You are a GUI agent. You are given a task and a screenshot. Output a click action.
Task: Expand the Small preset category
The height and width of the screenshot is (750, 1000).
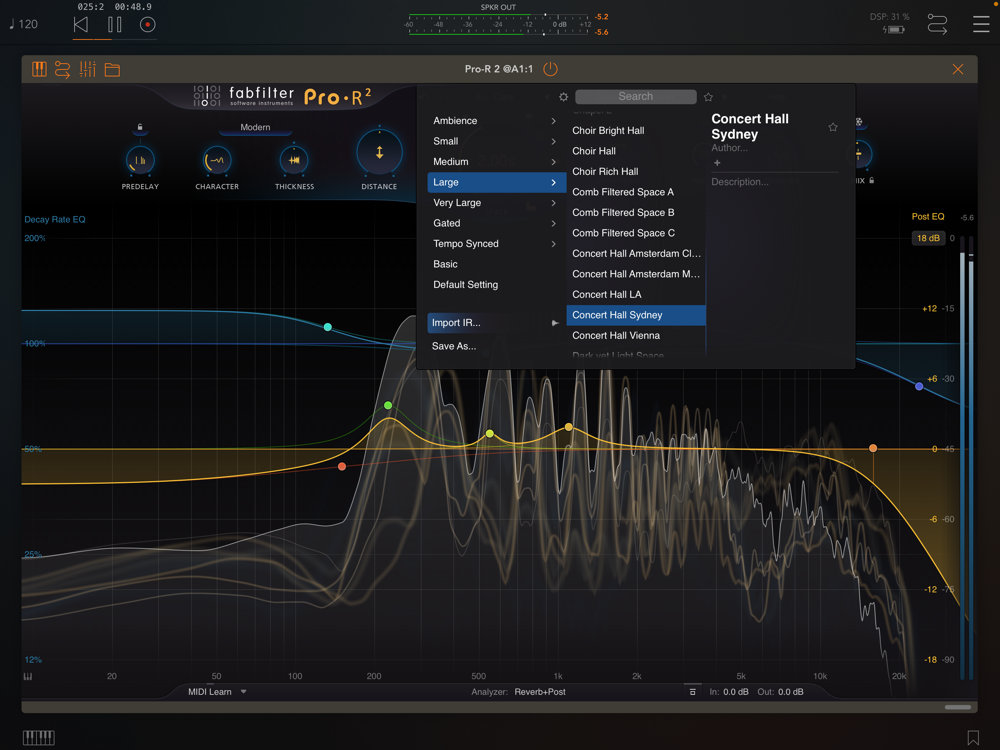(496, 141)
